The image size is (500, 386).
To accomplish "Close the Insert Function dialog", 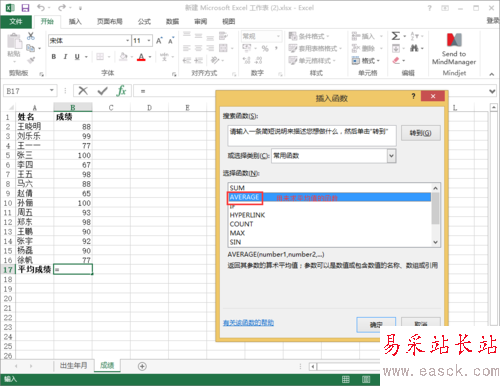I will click(433, 96).
